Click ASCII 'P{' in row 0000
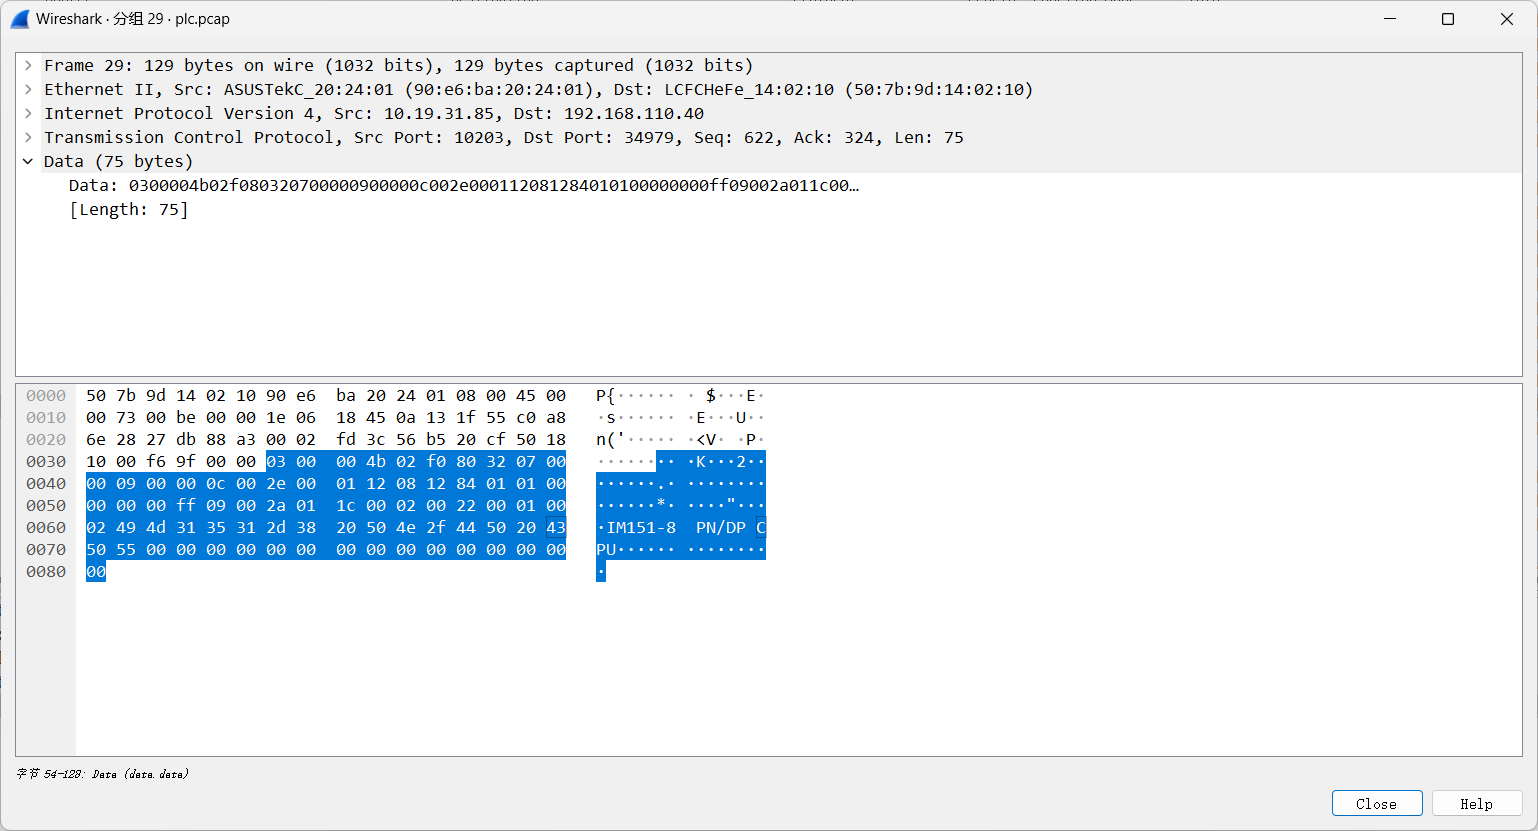1538x831 pixels. [606, 396]
